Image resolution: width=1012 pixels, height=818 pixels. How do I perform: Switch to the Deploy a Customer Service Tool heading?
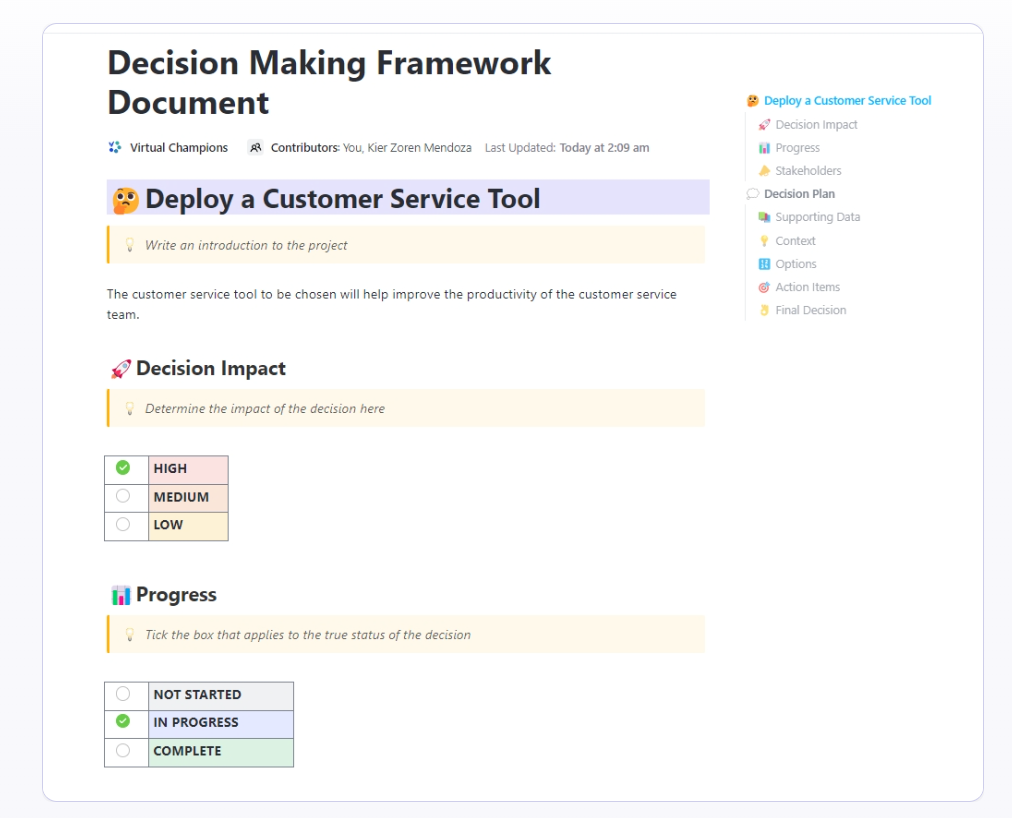click(847, 100)
